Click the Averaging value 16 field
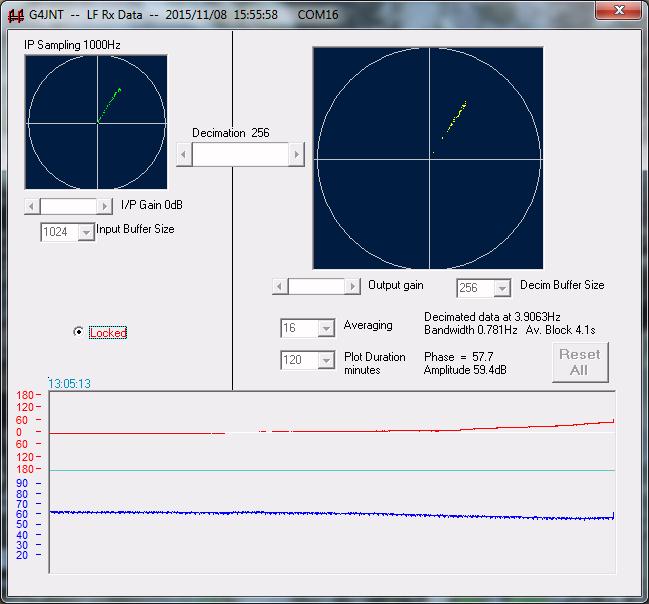 300,328
